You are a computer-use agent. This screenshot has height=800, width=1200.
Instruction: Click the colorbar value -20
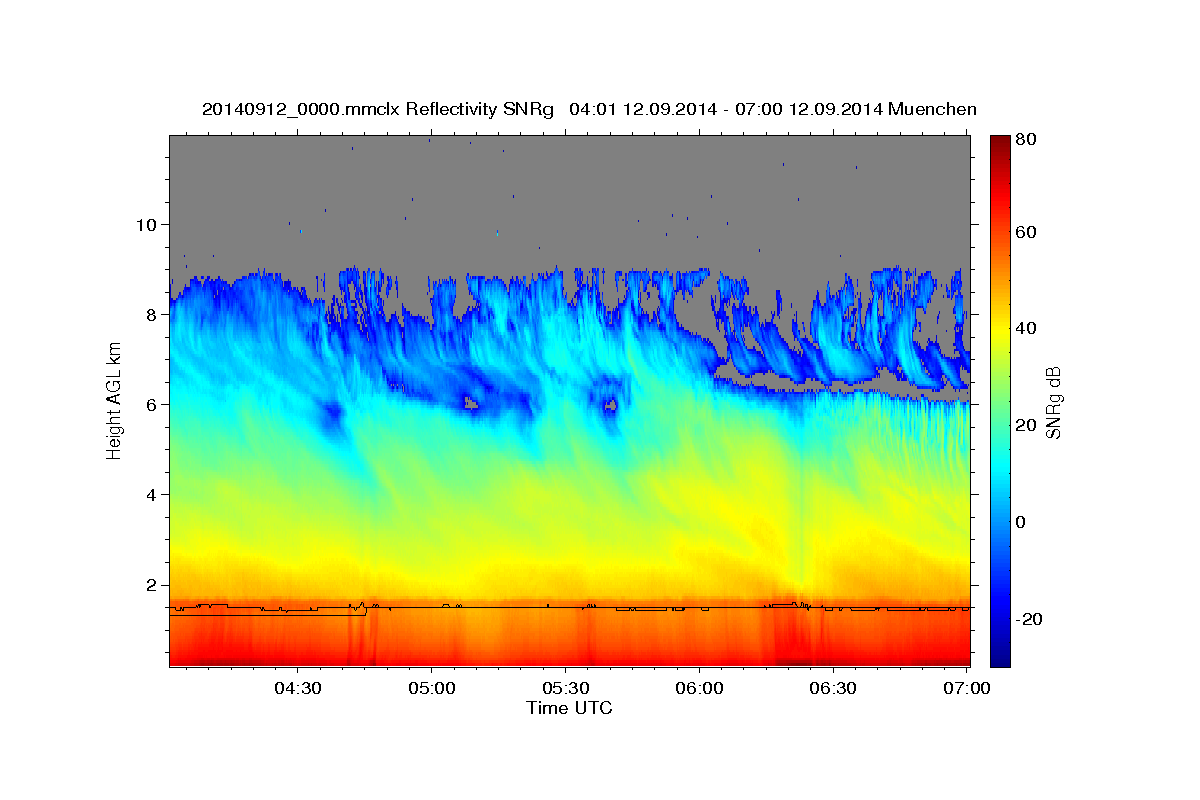click(1031, 619)
